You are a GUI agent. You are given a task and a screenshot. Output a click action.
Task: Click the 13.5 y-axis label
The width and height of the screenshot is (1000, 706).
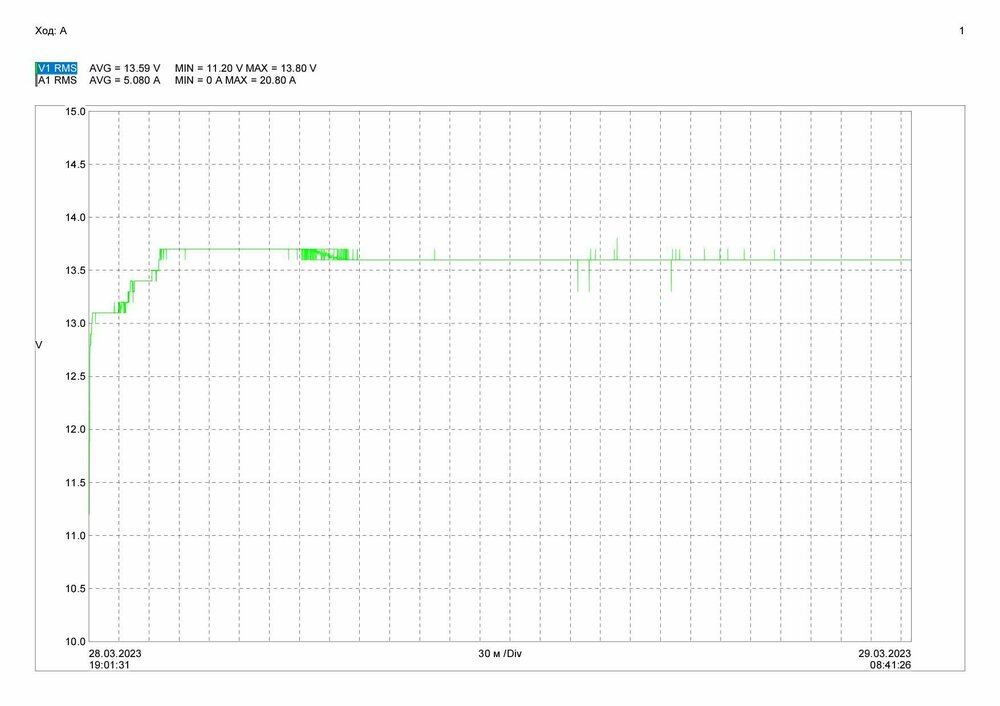(x=75, y=270)
